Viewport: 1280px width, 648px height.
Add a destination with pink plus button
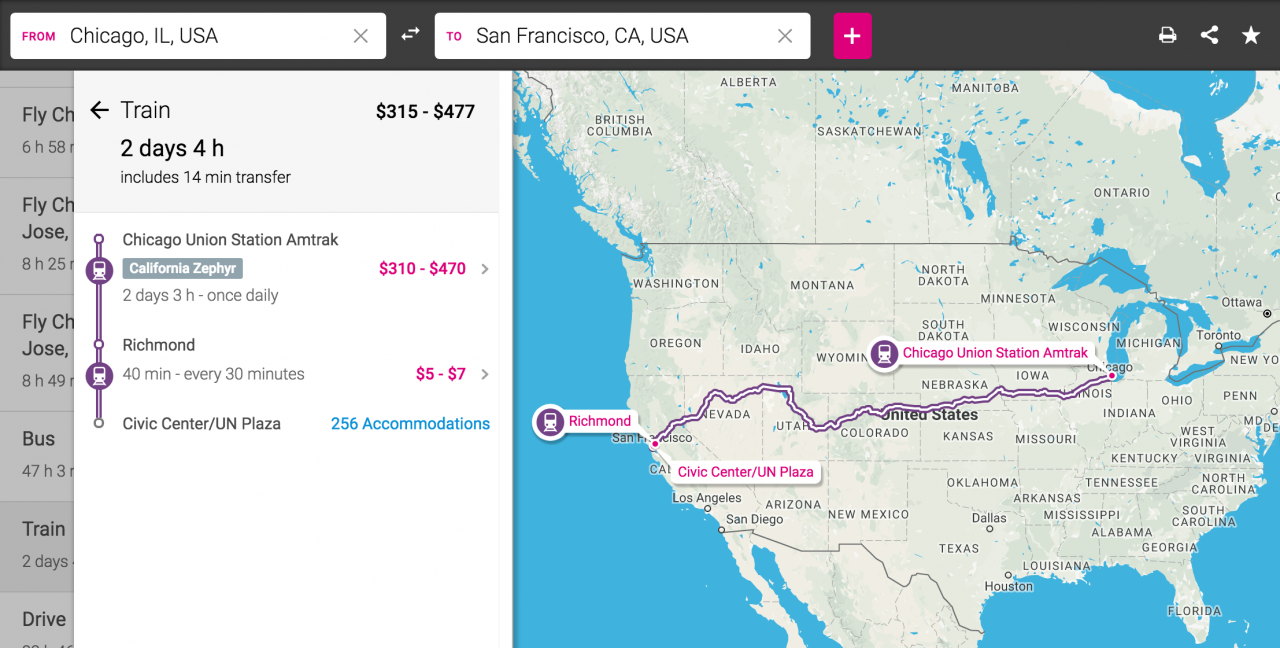click(852, 36)
